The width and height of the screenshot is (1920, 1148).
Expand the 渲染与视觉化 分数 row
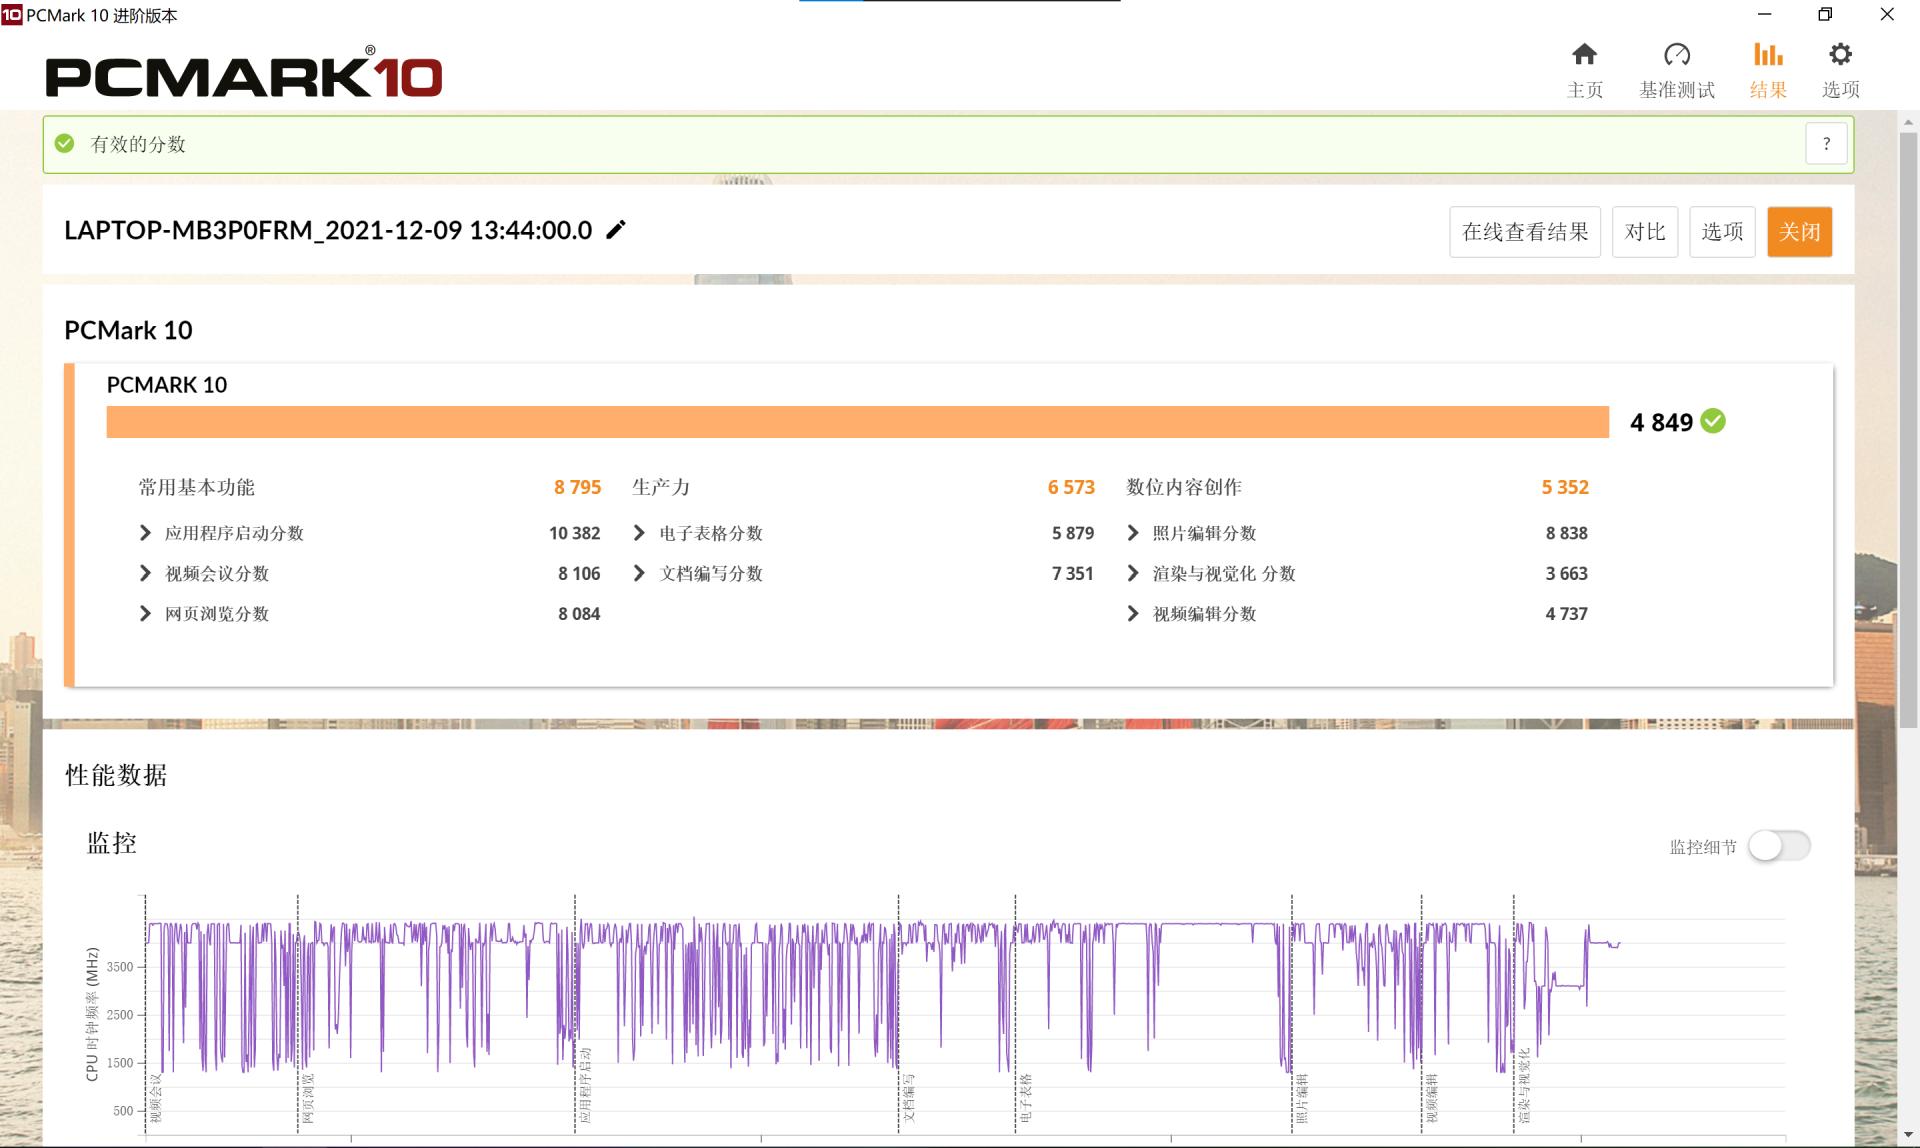(1133, 573)
